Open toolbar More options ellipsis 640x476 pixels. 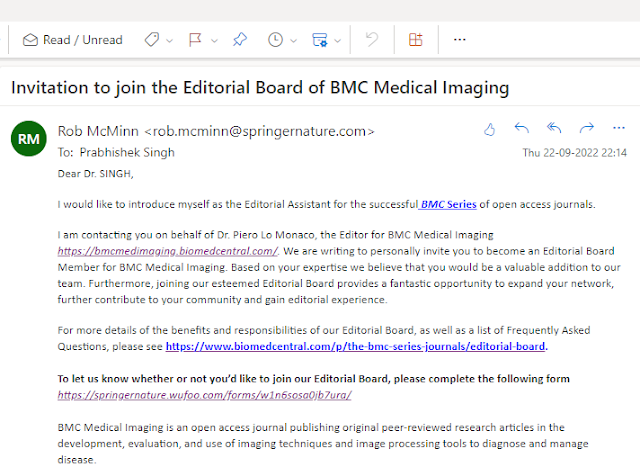point(460,40)
